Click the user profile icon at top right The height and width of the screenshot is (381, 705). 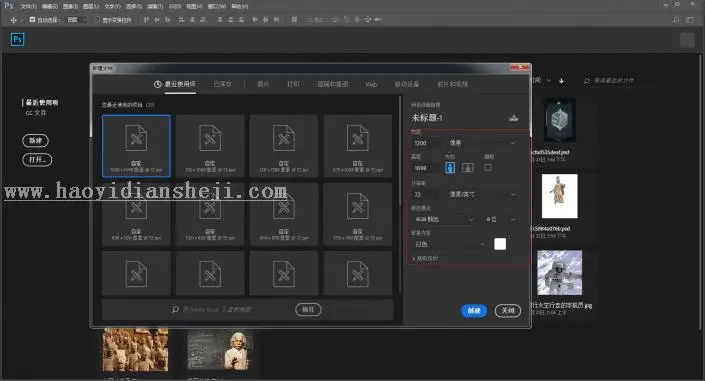(x=687, y=40)
